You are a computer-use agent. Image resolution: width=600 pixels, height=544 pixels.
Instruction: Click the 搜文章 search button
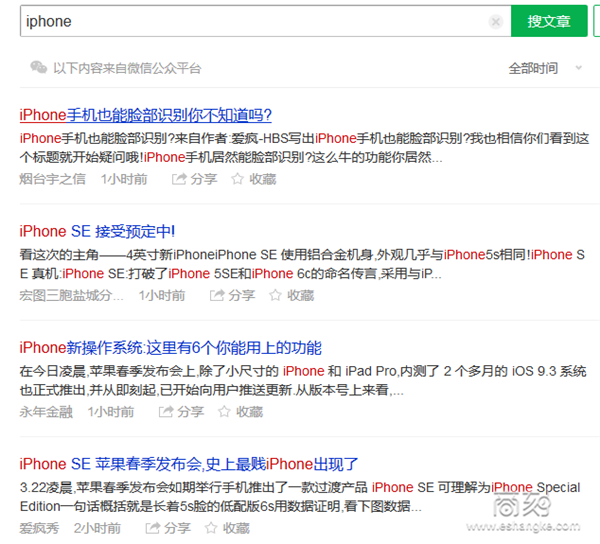click(x=549, y=21)
